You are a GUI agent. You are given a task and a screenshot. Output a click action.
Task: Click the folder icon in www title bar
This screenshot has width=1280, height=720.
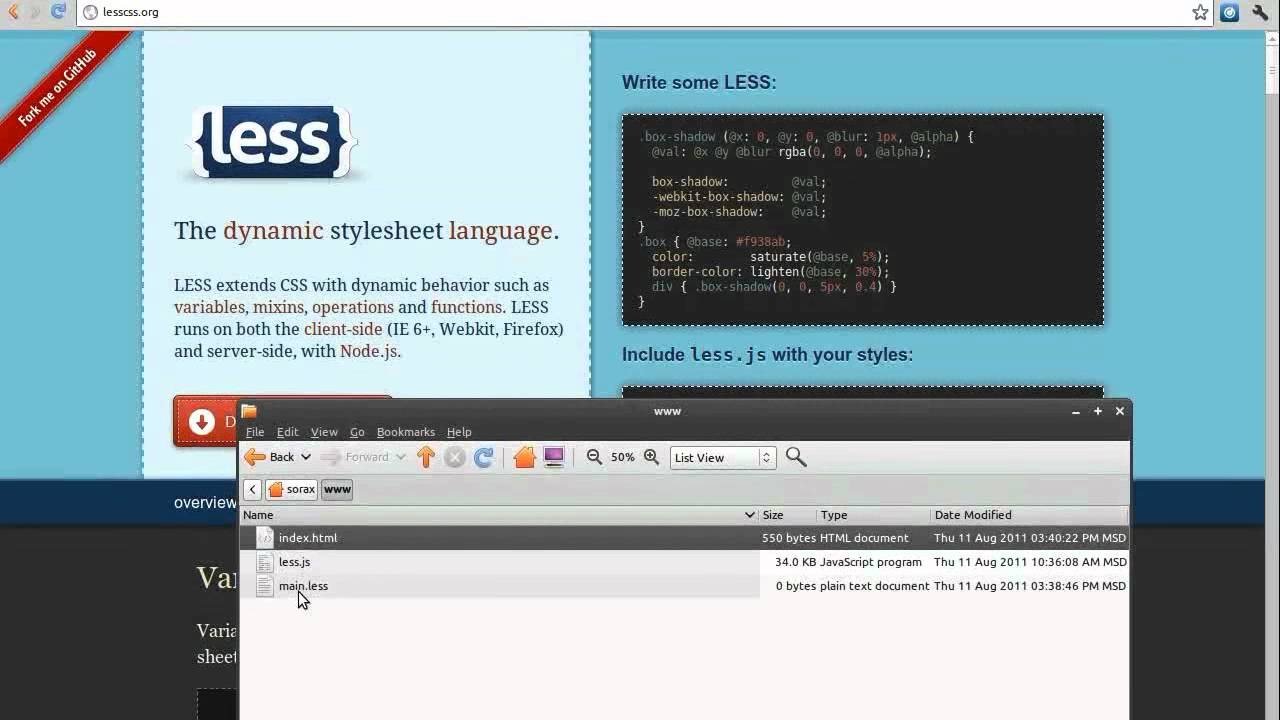[249, 411]
